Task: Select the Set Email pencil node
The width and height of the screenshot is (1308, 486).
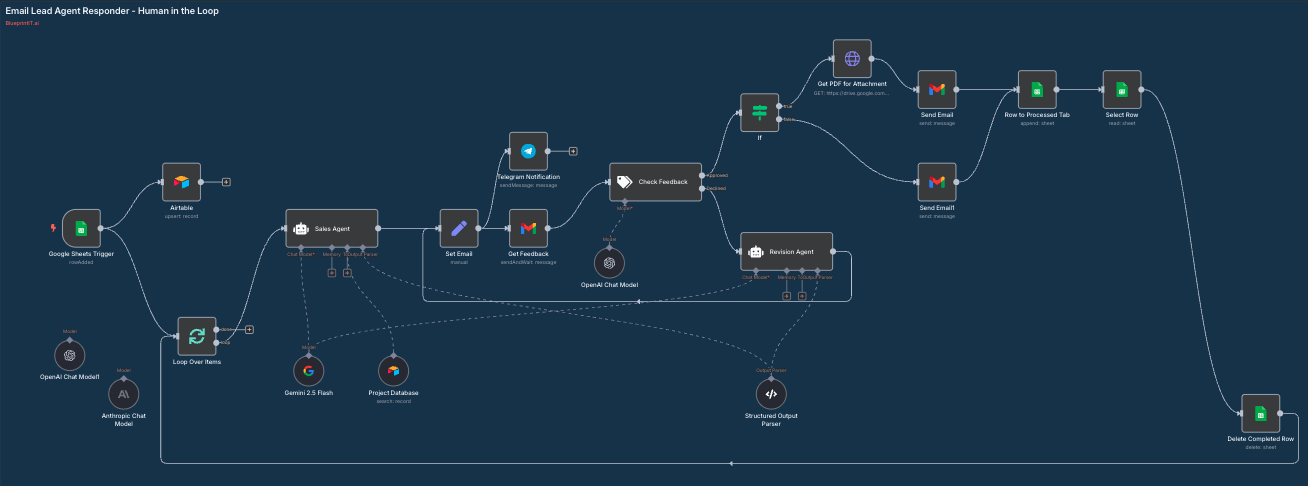Action: pos(459,228)
